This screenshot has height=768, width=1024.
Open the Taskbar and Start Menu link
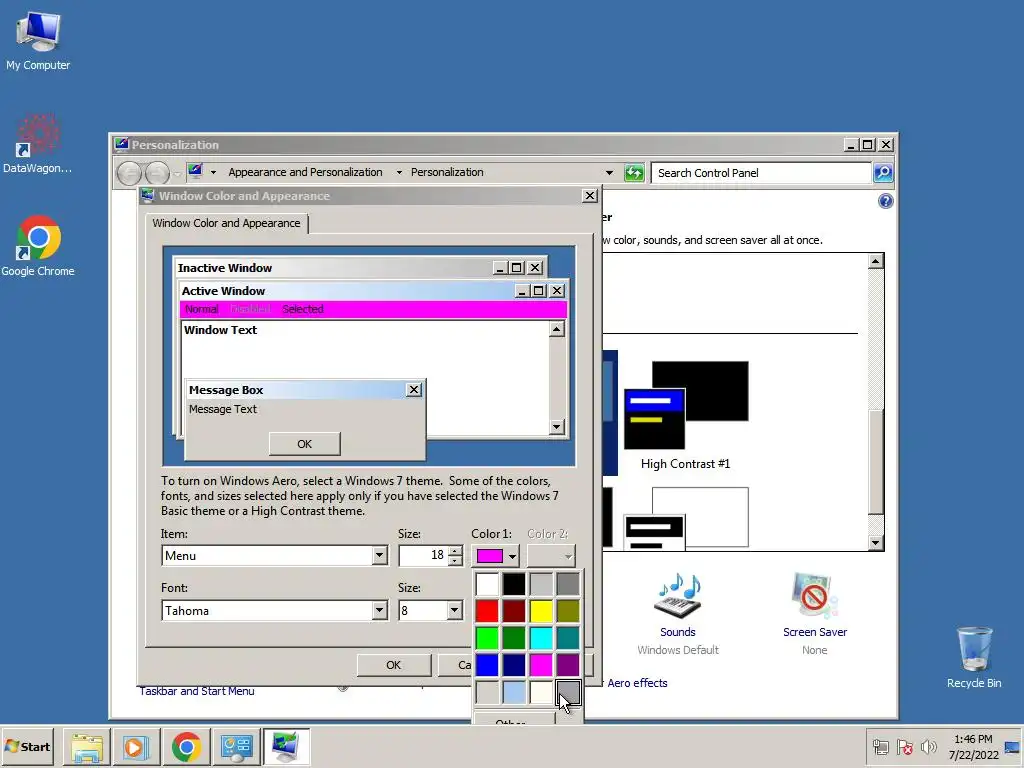pyautogui.click(x=197, y=691)
